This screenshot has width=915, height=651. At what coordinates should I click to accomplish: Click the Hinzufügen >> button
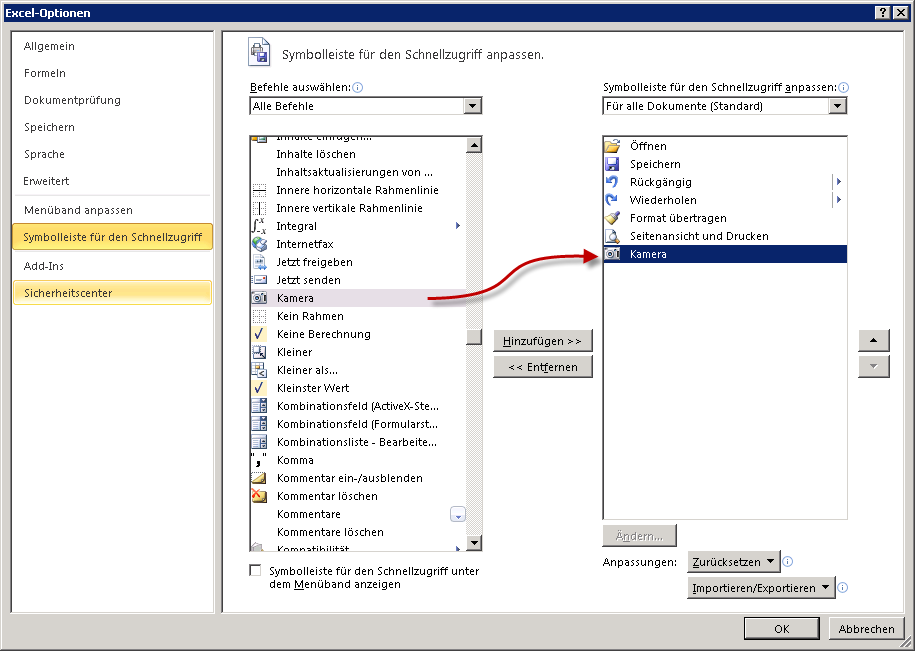[x=543, y=341]
